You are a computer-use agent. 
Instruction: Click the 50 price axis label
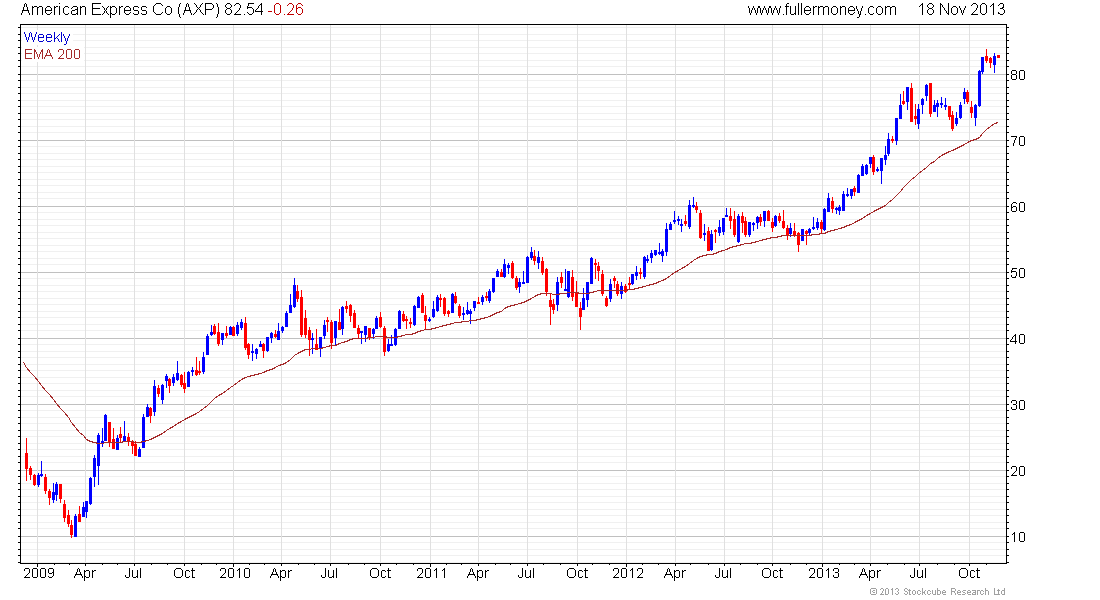click(x=1017, y=273)
